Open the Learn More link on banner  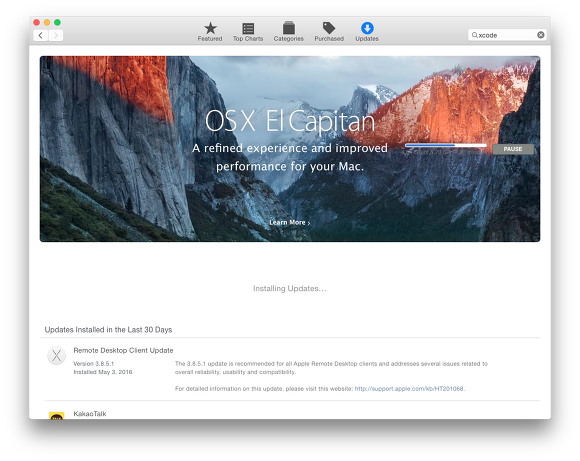coord(289,222)
